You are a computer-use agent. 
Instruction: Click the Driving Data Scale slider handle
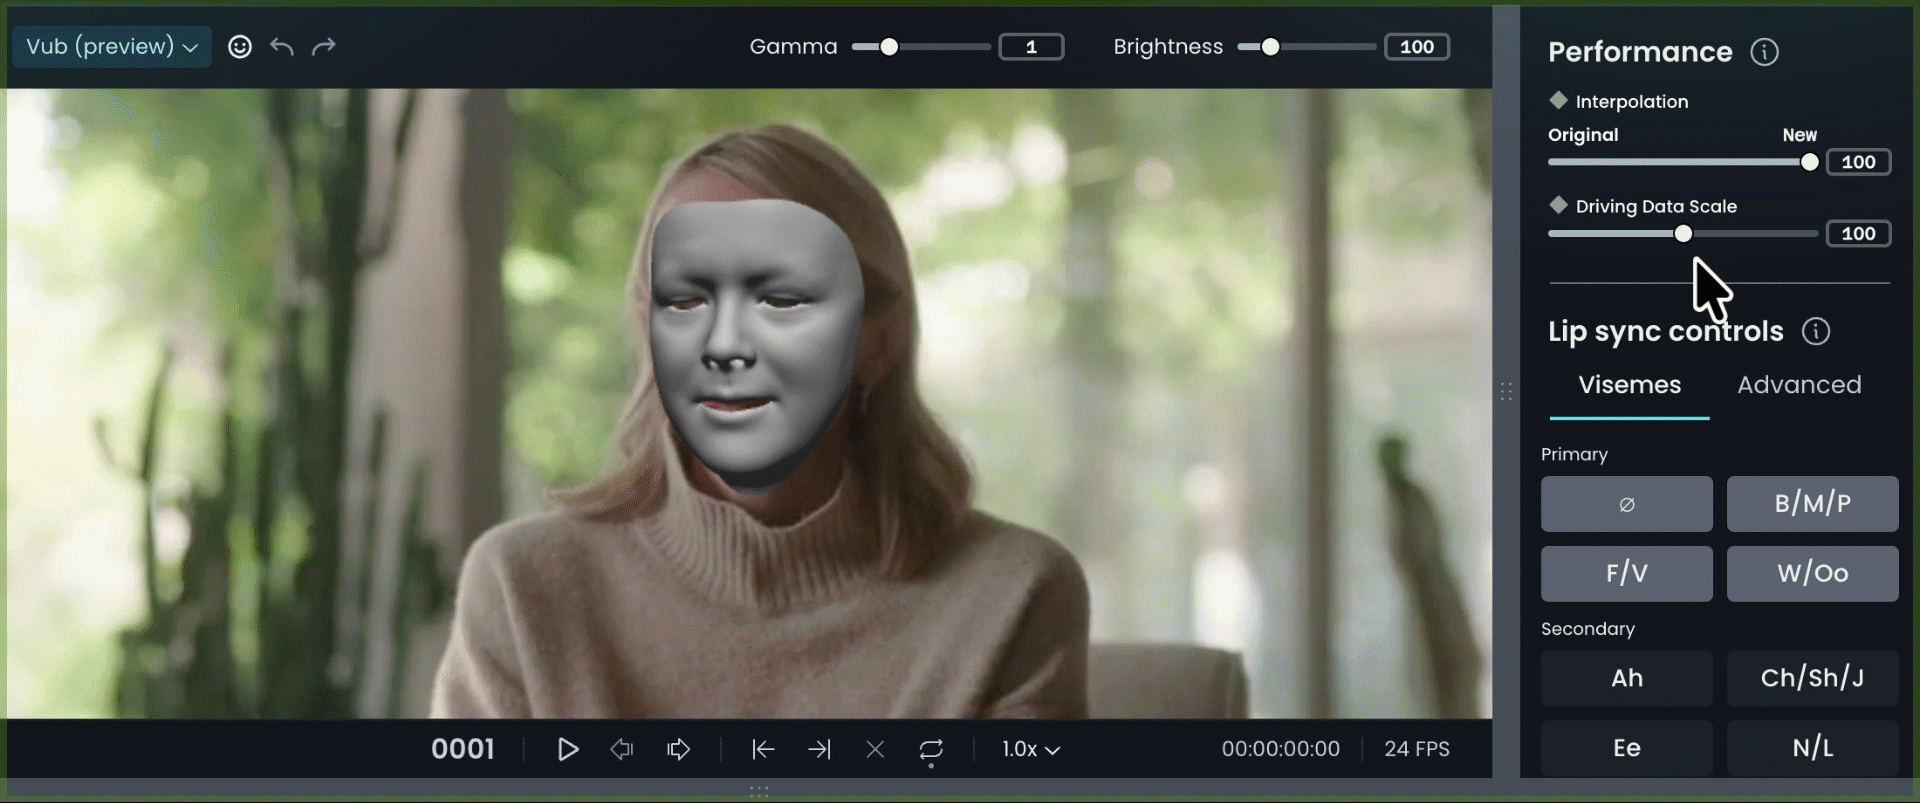(1683, 234)
